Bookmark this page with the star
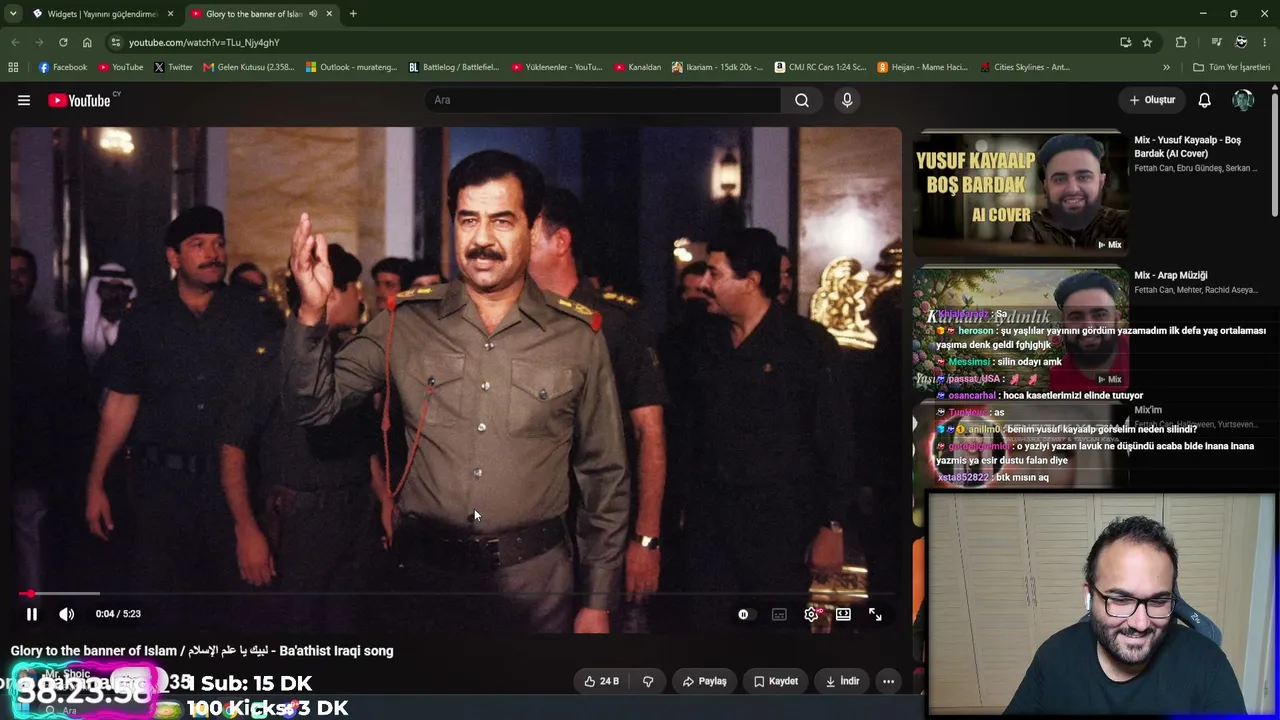Screen dimensions: 1280x720 (x=1147, y=42)
